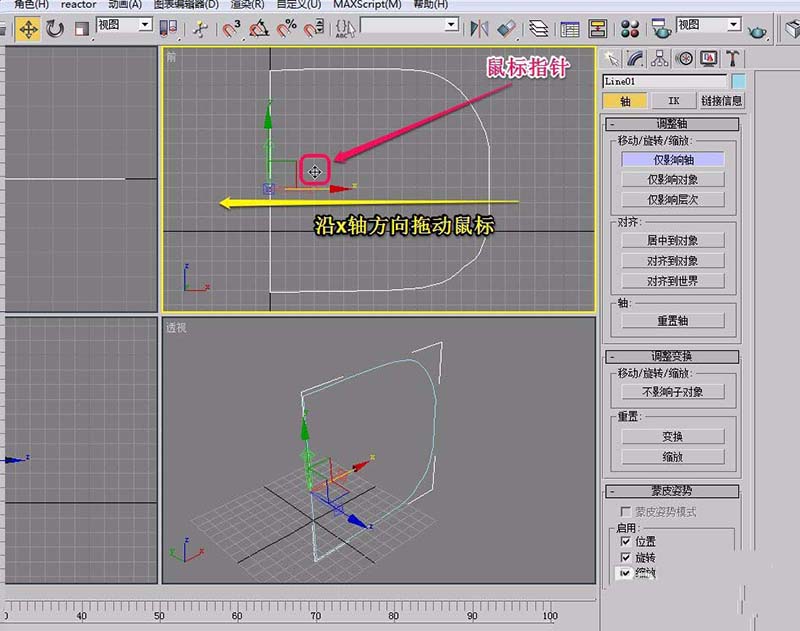800x631 pixels.
Task: Click frame 50 on the timeline
Action: click(x=159, y=616)
